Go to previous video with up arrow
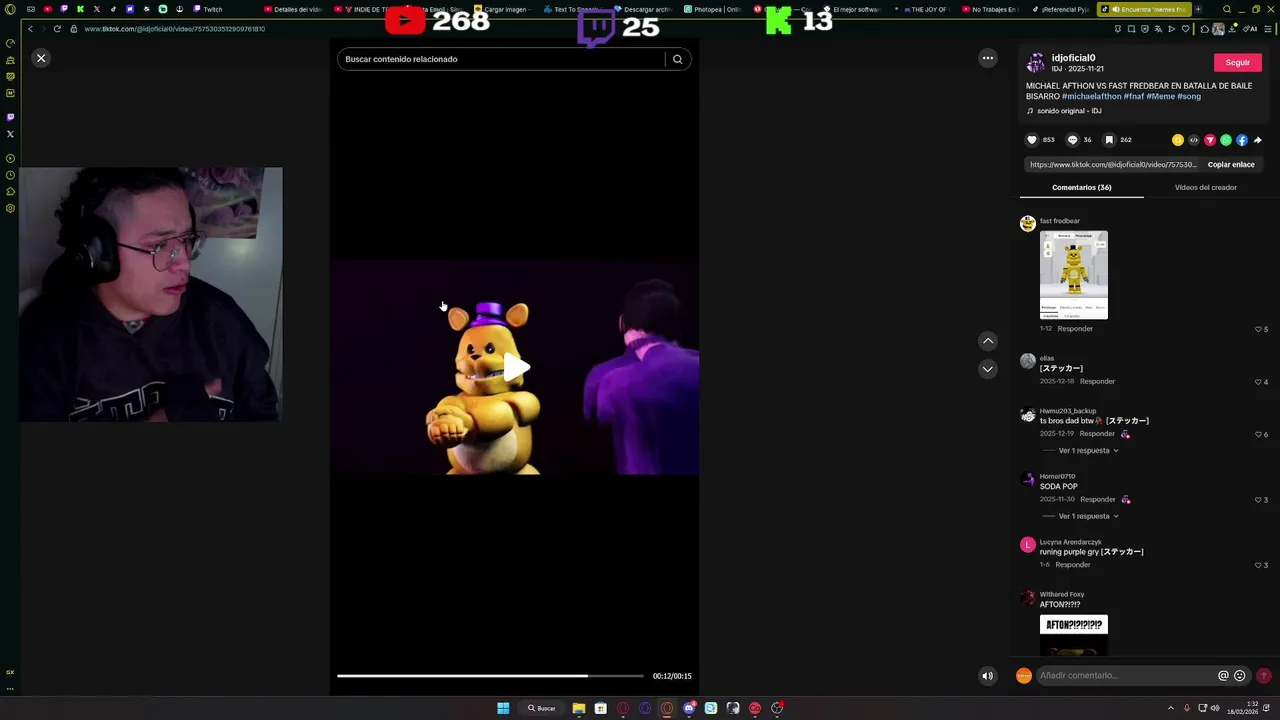Viewport: 1280px width, 720px height. pyautogui.click(x=988, y=341)
